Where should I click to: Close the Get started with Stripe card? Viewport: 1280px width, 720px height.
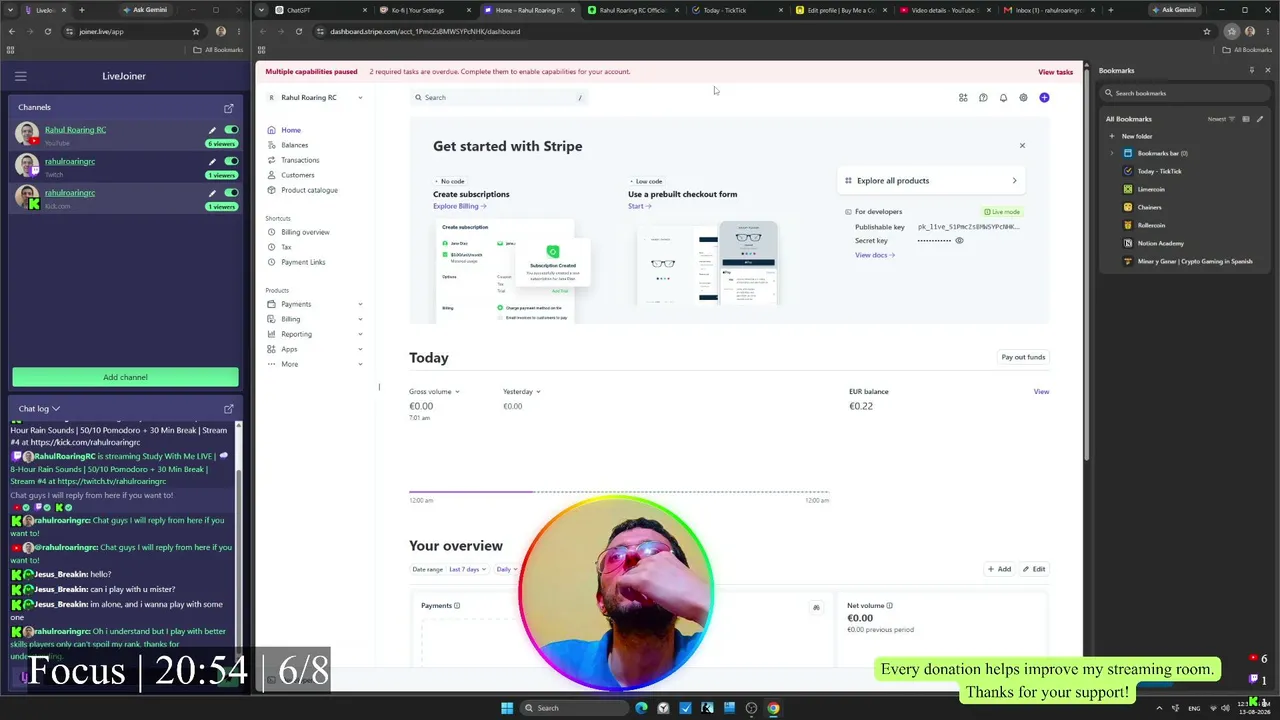pyautogui.click(x=1022, y=146)
